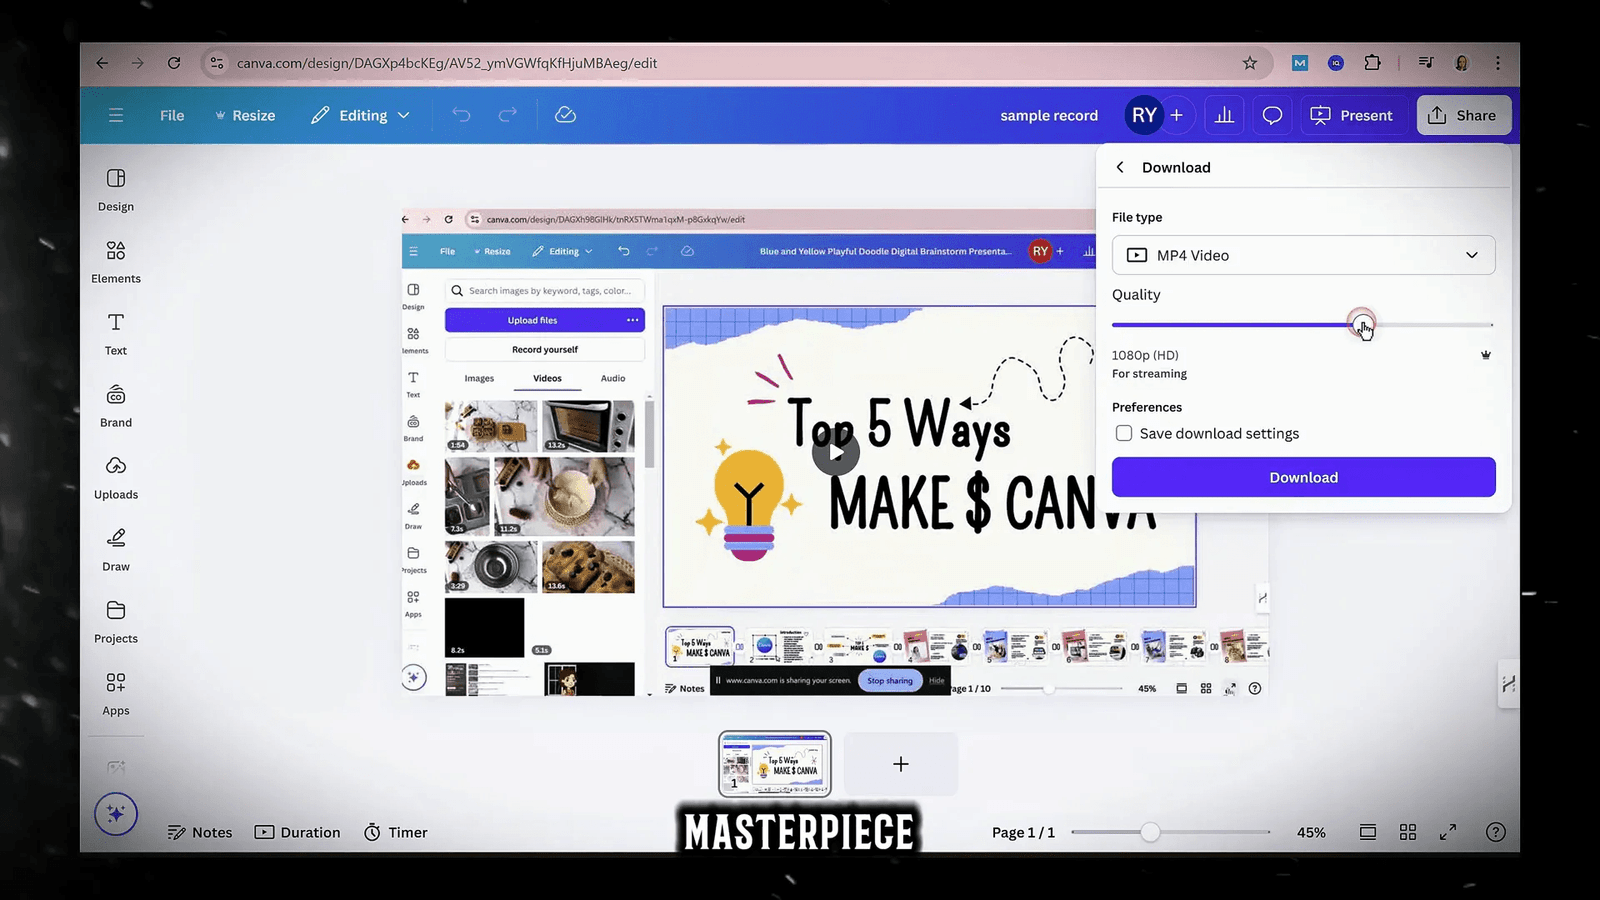Viewport: 1600px width, 900px height.
Task: Open Canva Magic assistant sparkle button
Action: pos(116,814)
